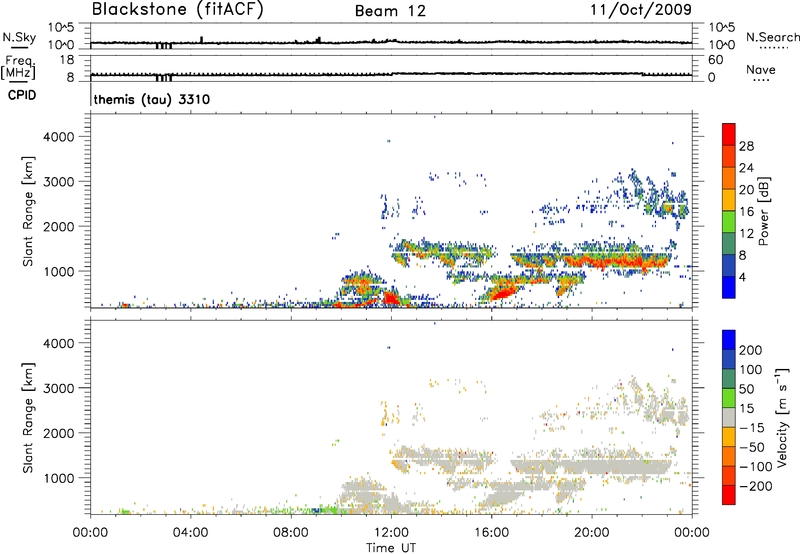Click the power panel Slant Range label

[28, 211]
